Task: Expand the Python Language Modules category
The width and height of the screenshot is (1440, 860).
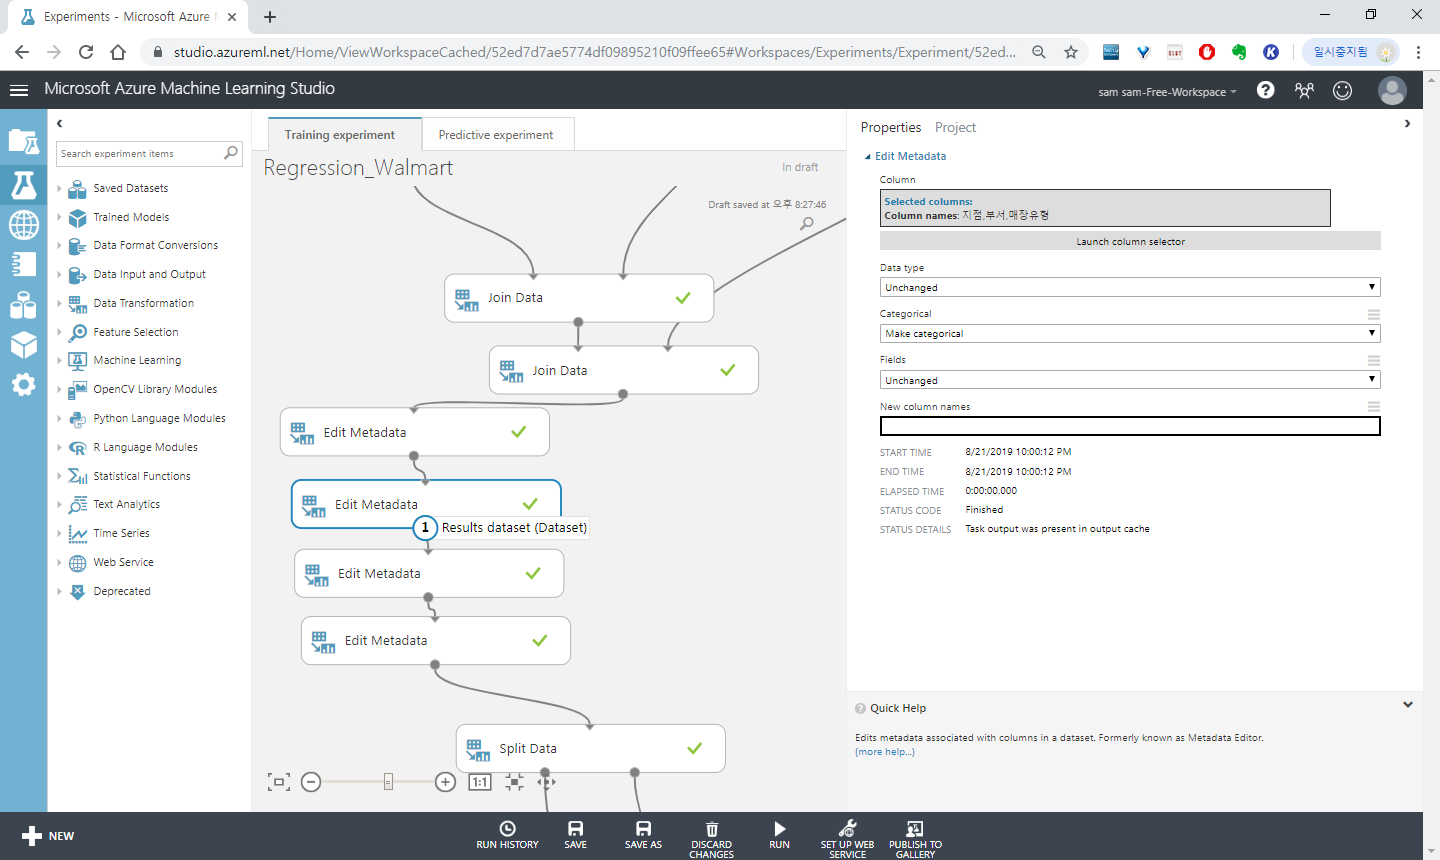Action: coord(59,418)
